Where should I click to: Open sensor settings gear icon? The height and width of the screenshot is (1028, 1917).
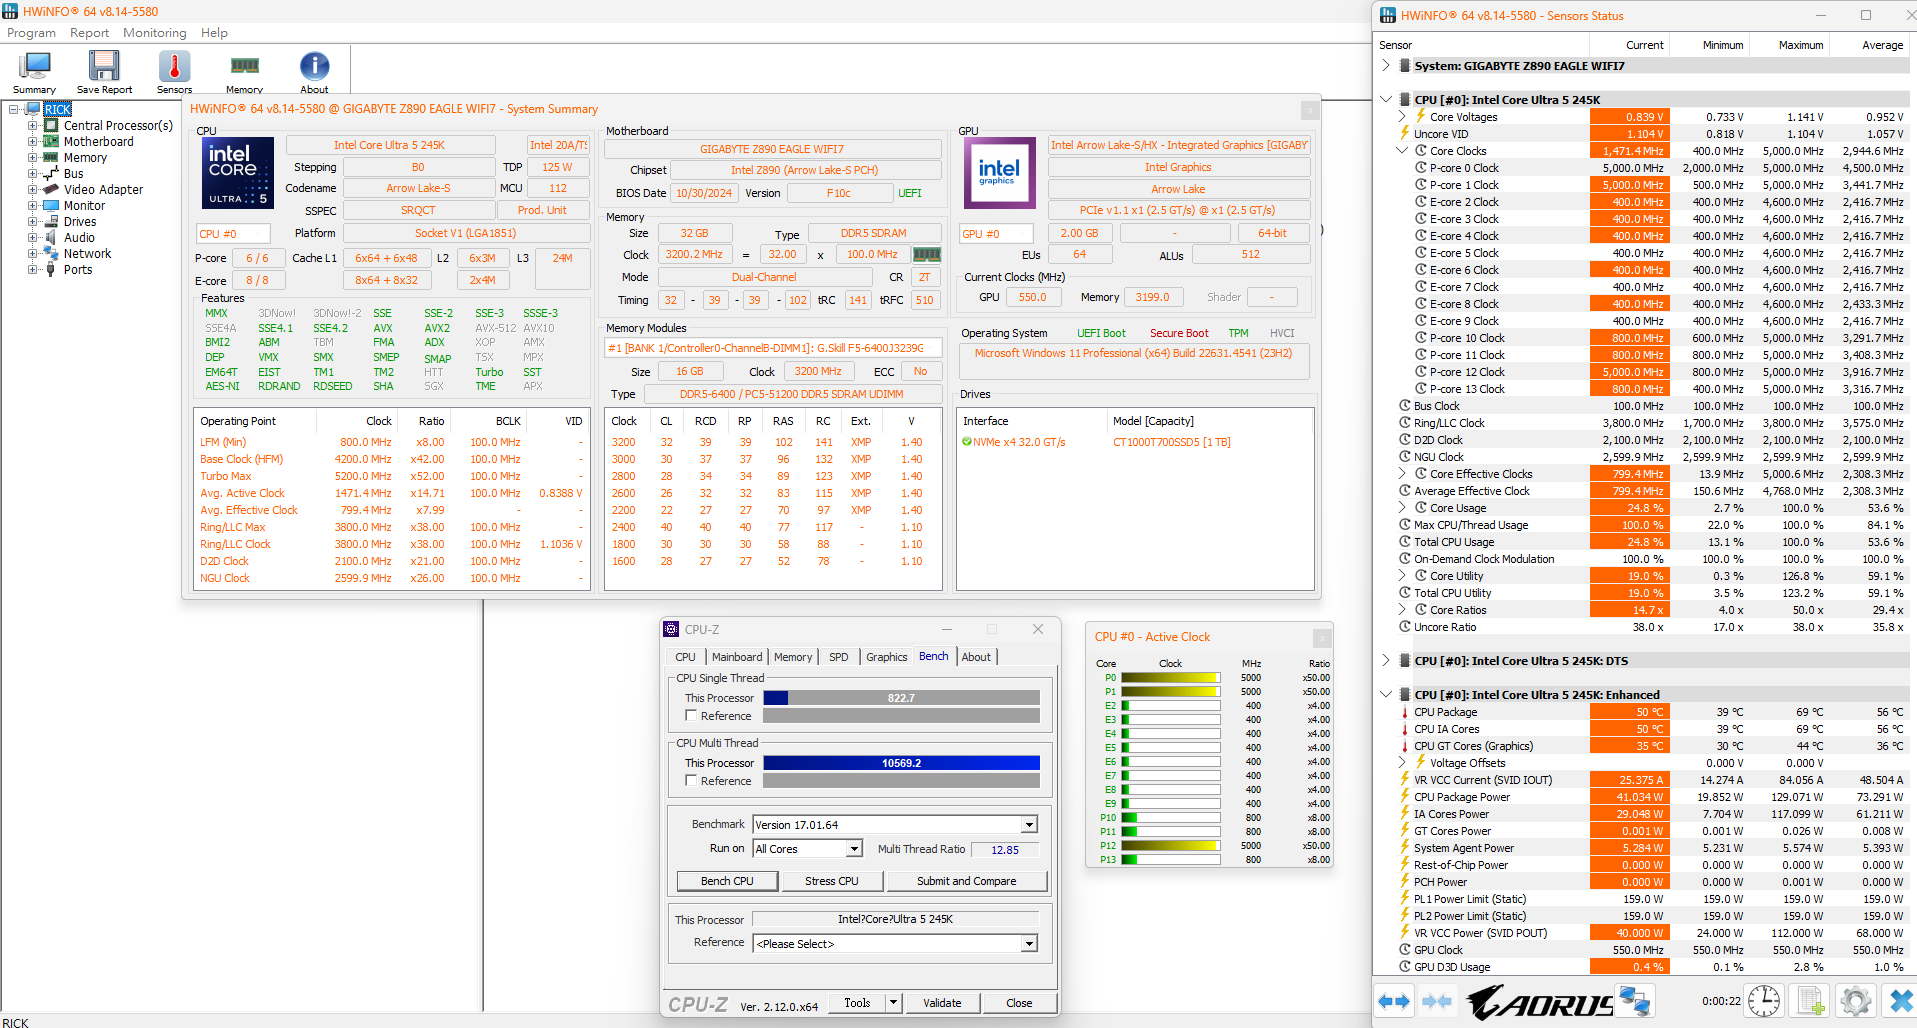[1856, 1001]
